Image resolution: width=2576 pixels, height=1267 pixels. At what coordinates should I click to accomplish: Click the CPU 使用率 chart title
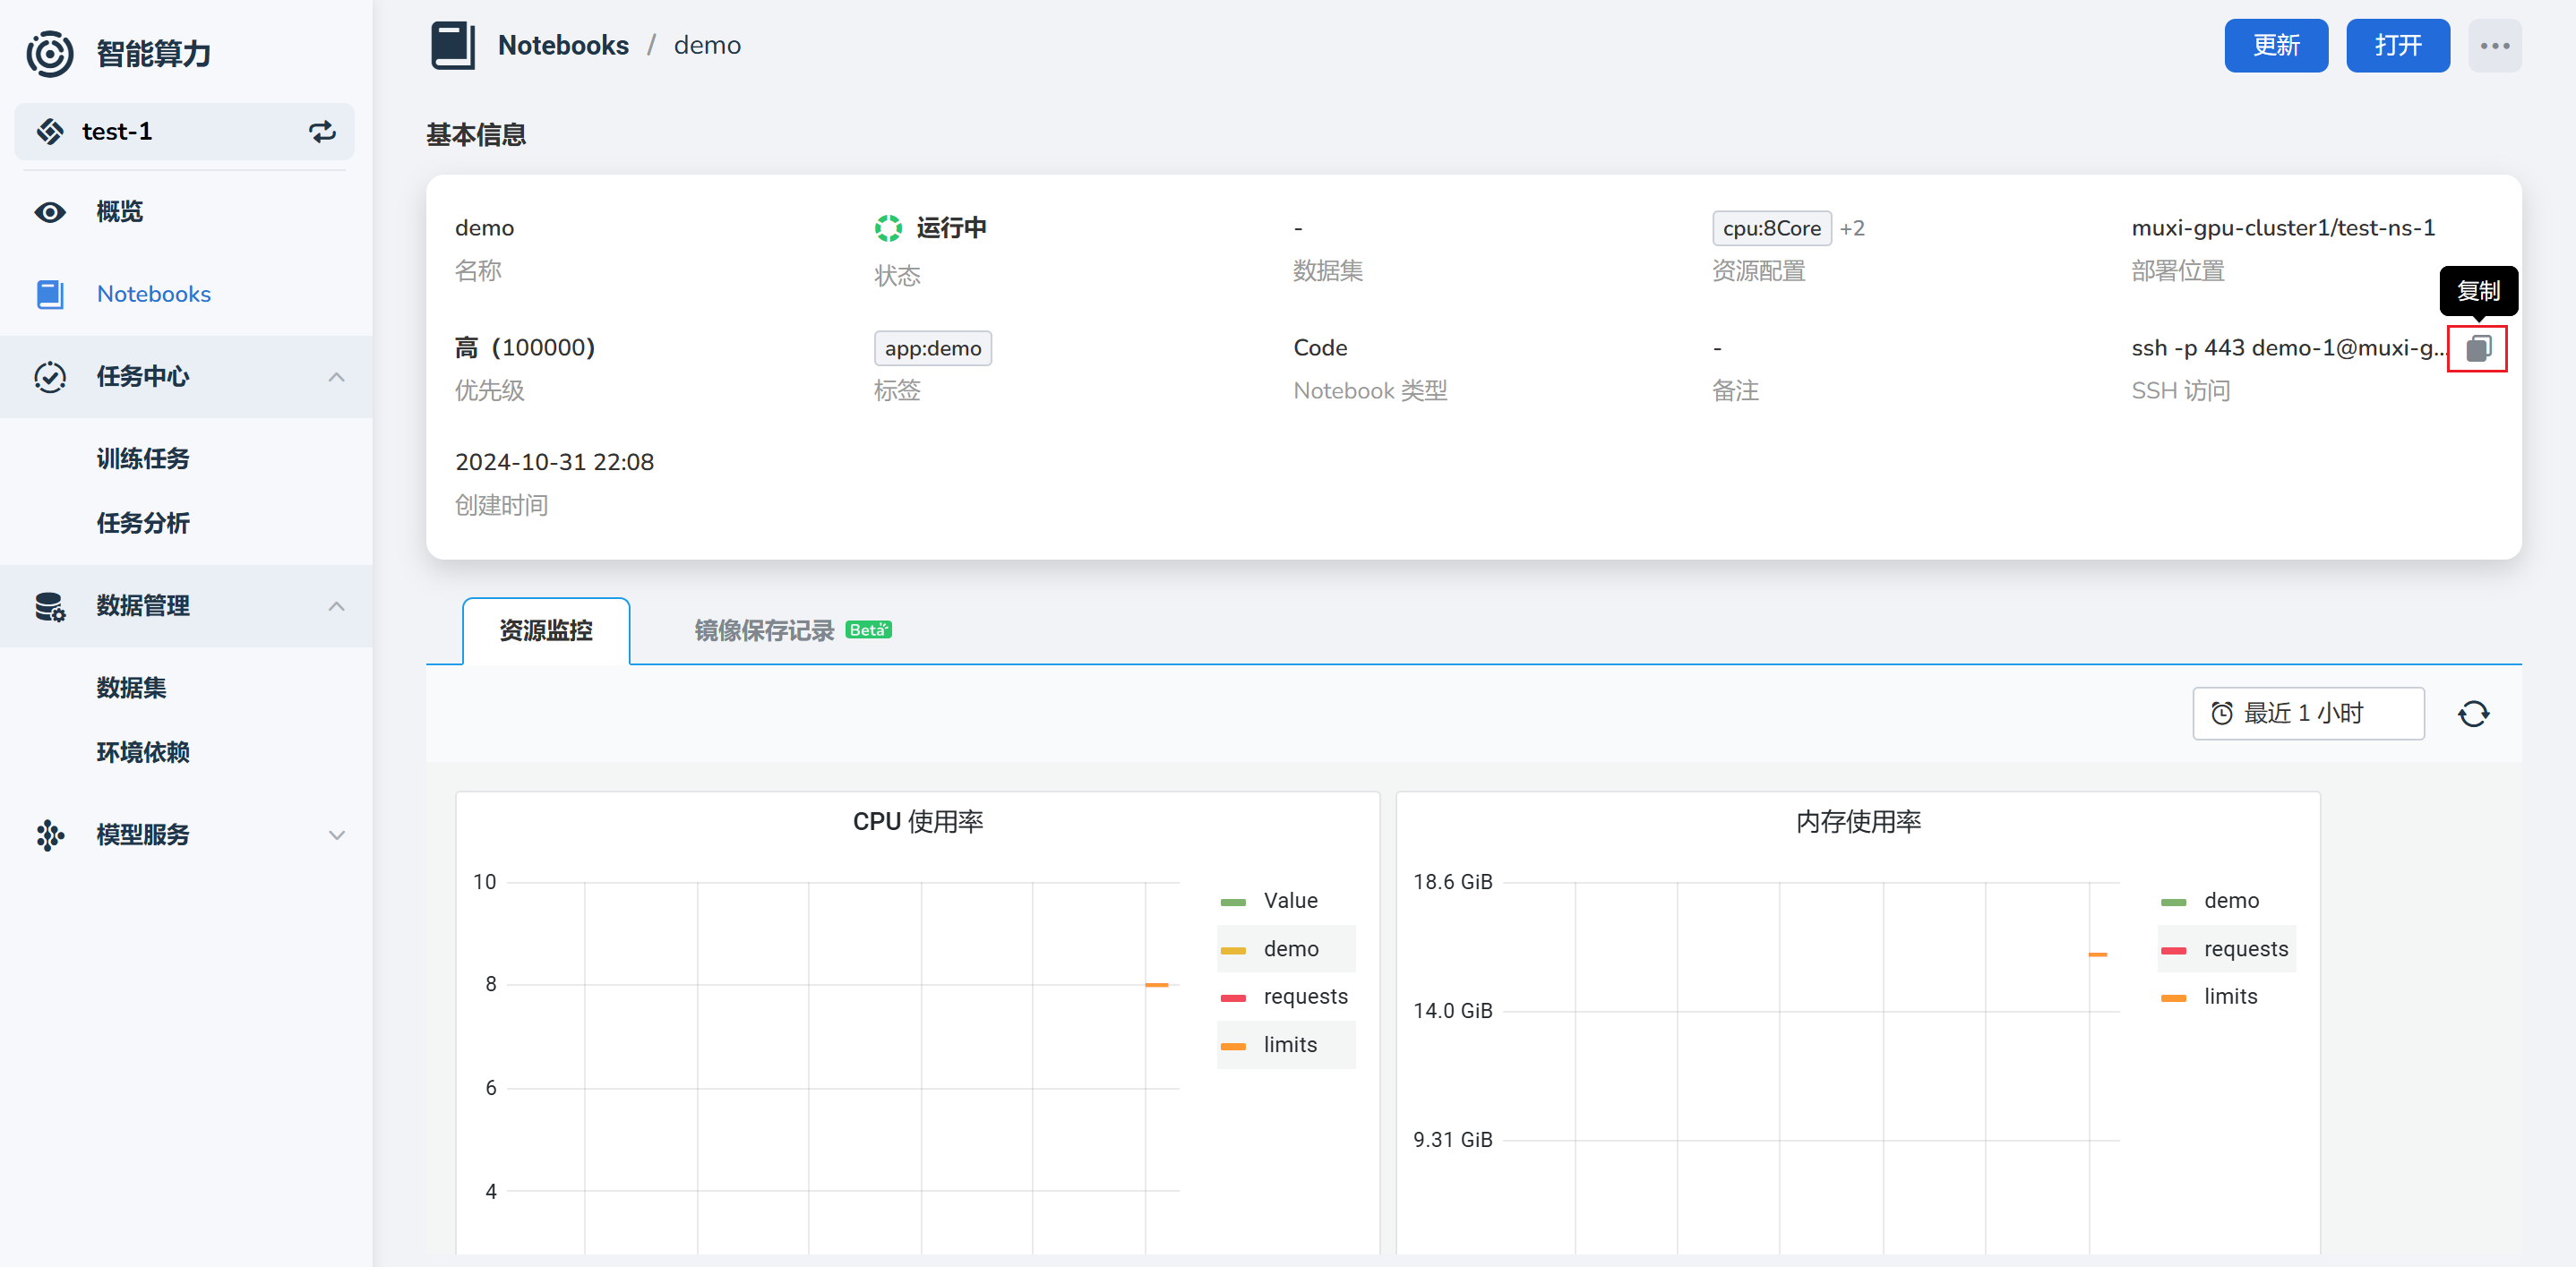click(x=918, y=822)
